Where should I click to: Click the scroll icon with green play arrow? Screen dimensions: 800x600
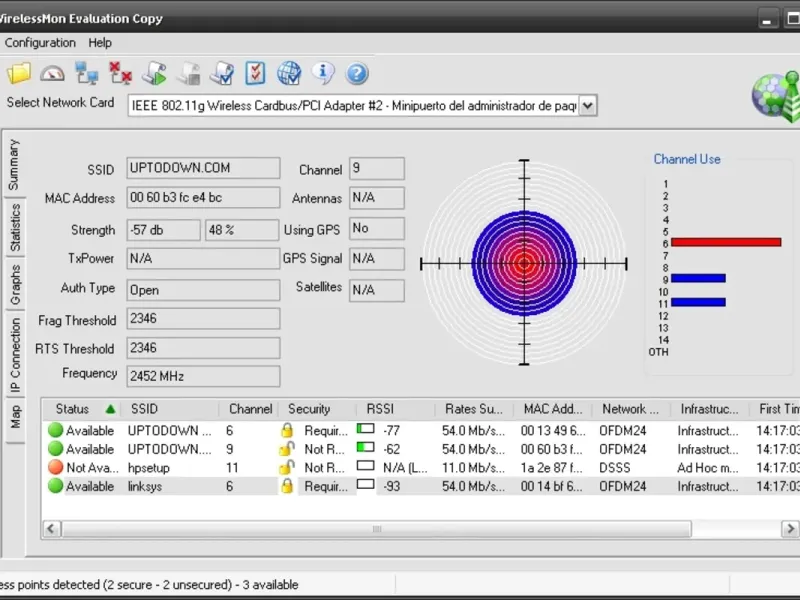155,73
